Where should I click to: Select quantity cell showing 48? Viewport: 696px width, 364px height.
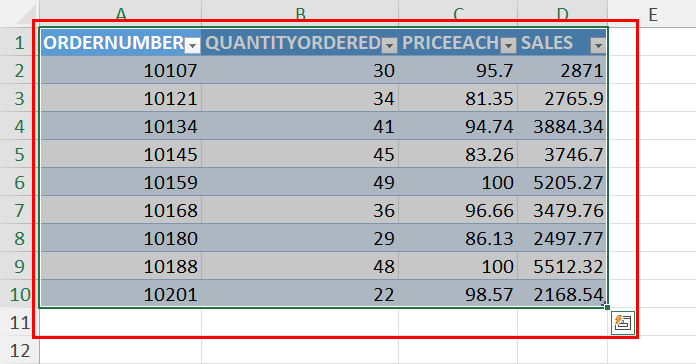(x=300, y=265)
